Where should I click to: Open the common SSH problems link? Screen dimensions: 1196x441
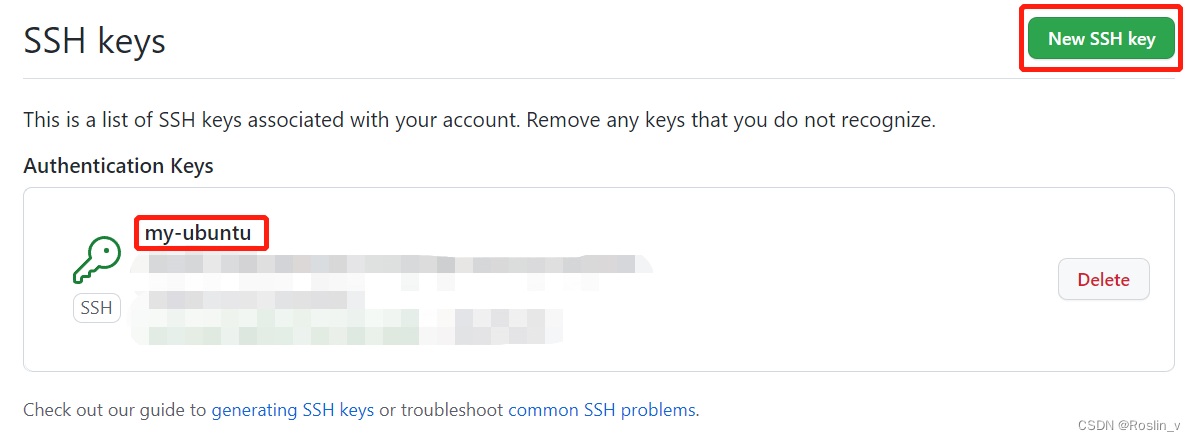tap(601, 409)
